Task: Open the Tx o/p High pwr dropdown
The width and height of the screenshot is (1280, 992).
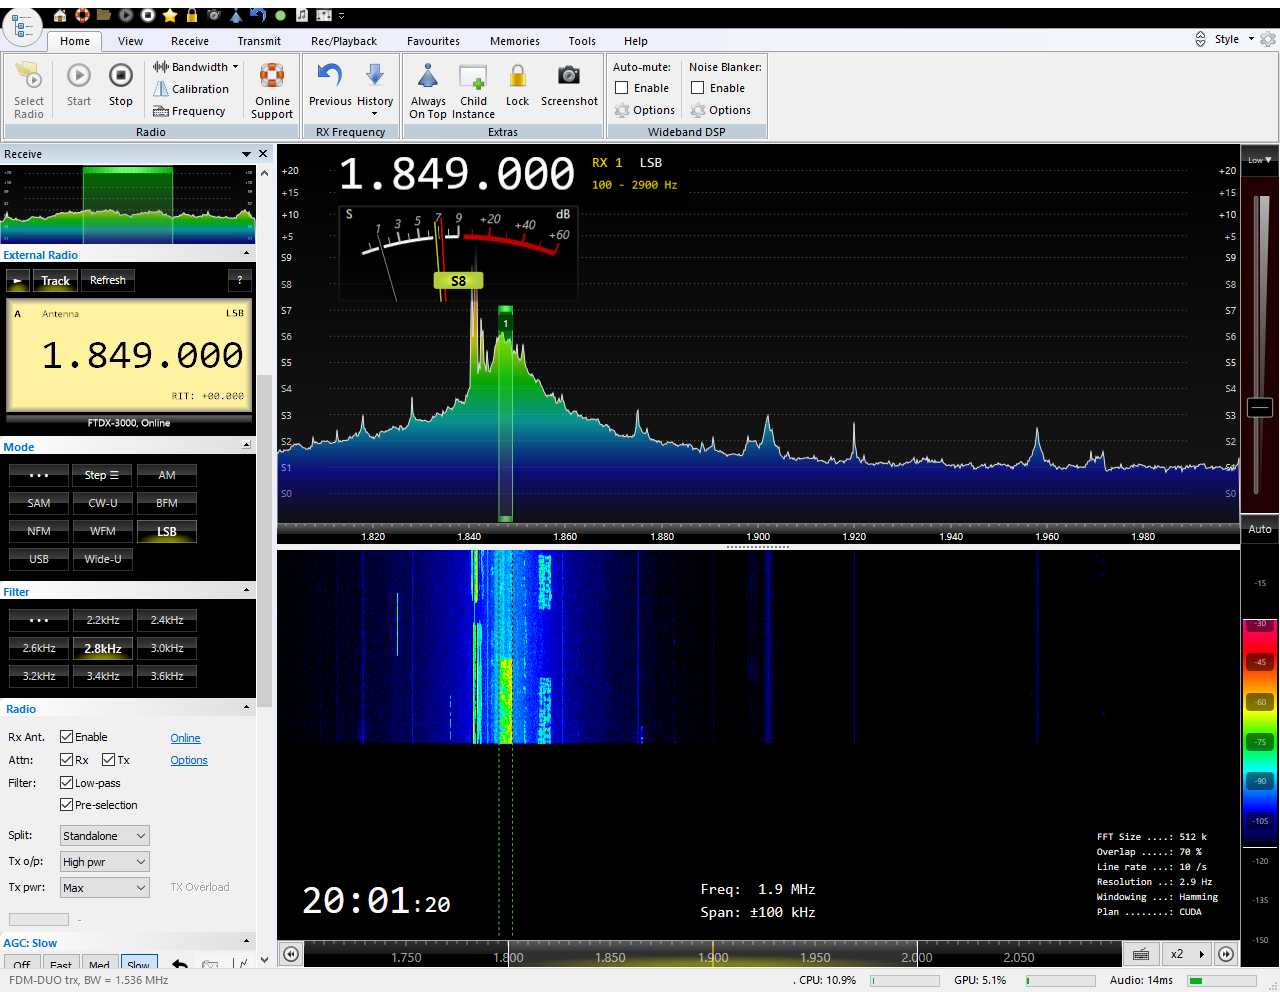Action: 104,862
